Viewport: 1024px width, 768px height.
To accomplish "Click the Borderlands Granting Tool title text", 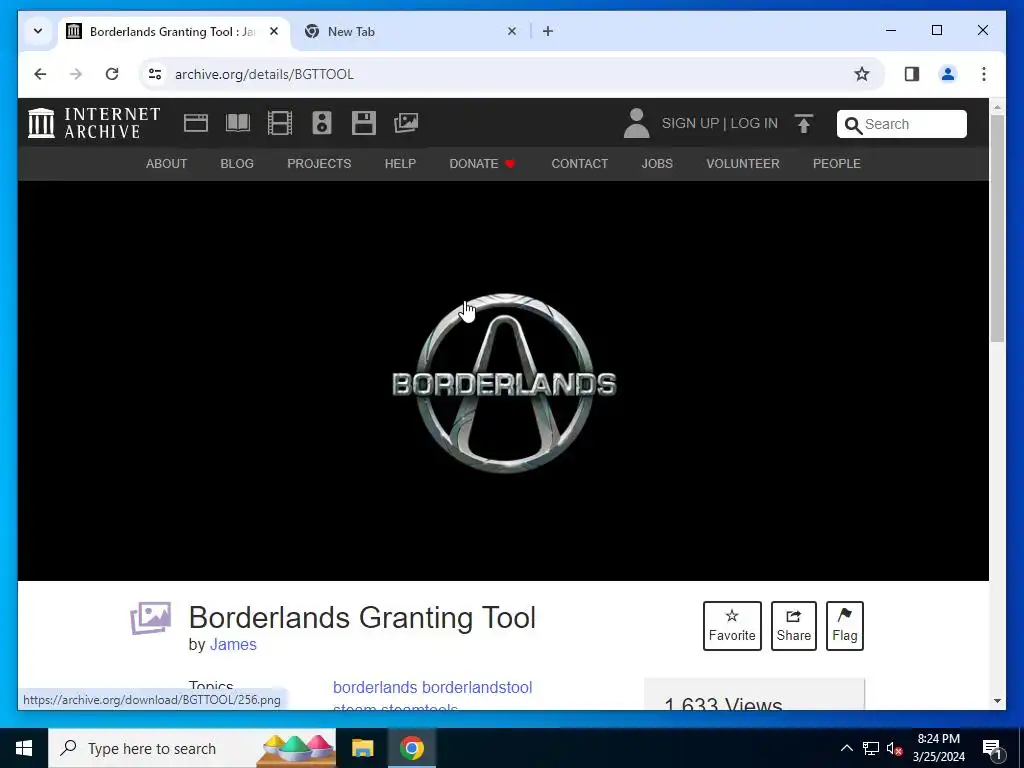I will click(x=362, y=618).
